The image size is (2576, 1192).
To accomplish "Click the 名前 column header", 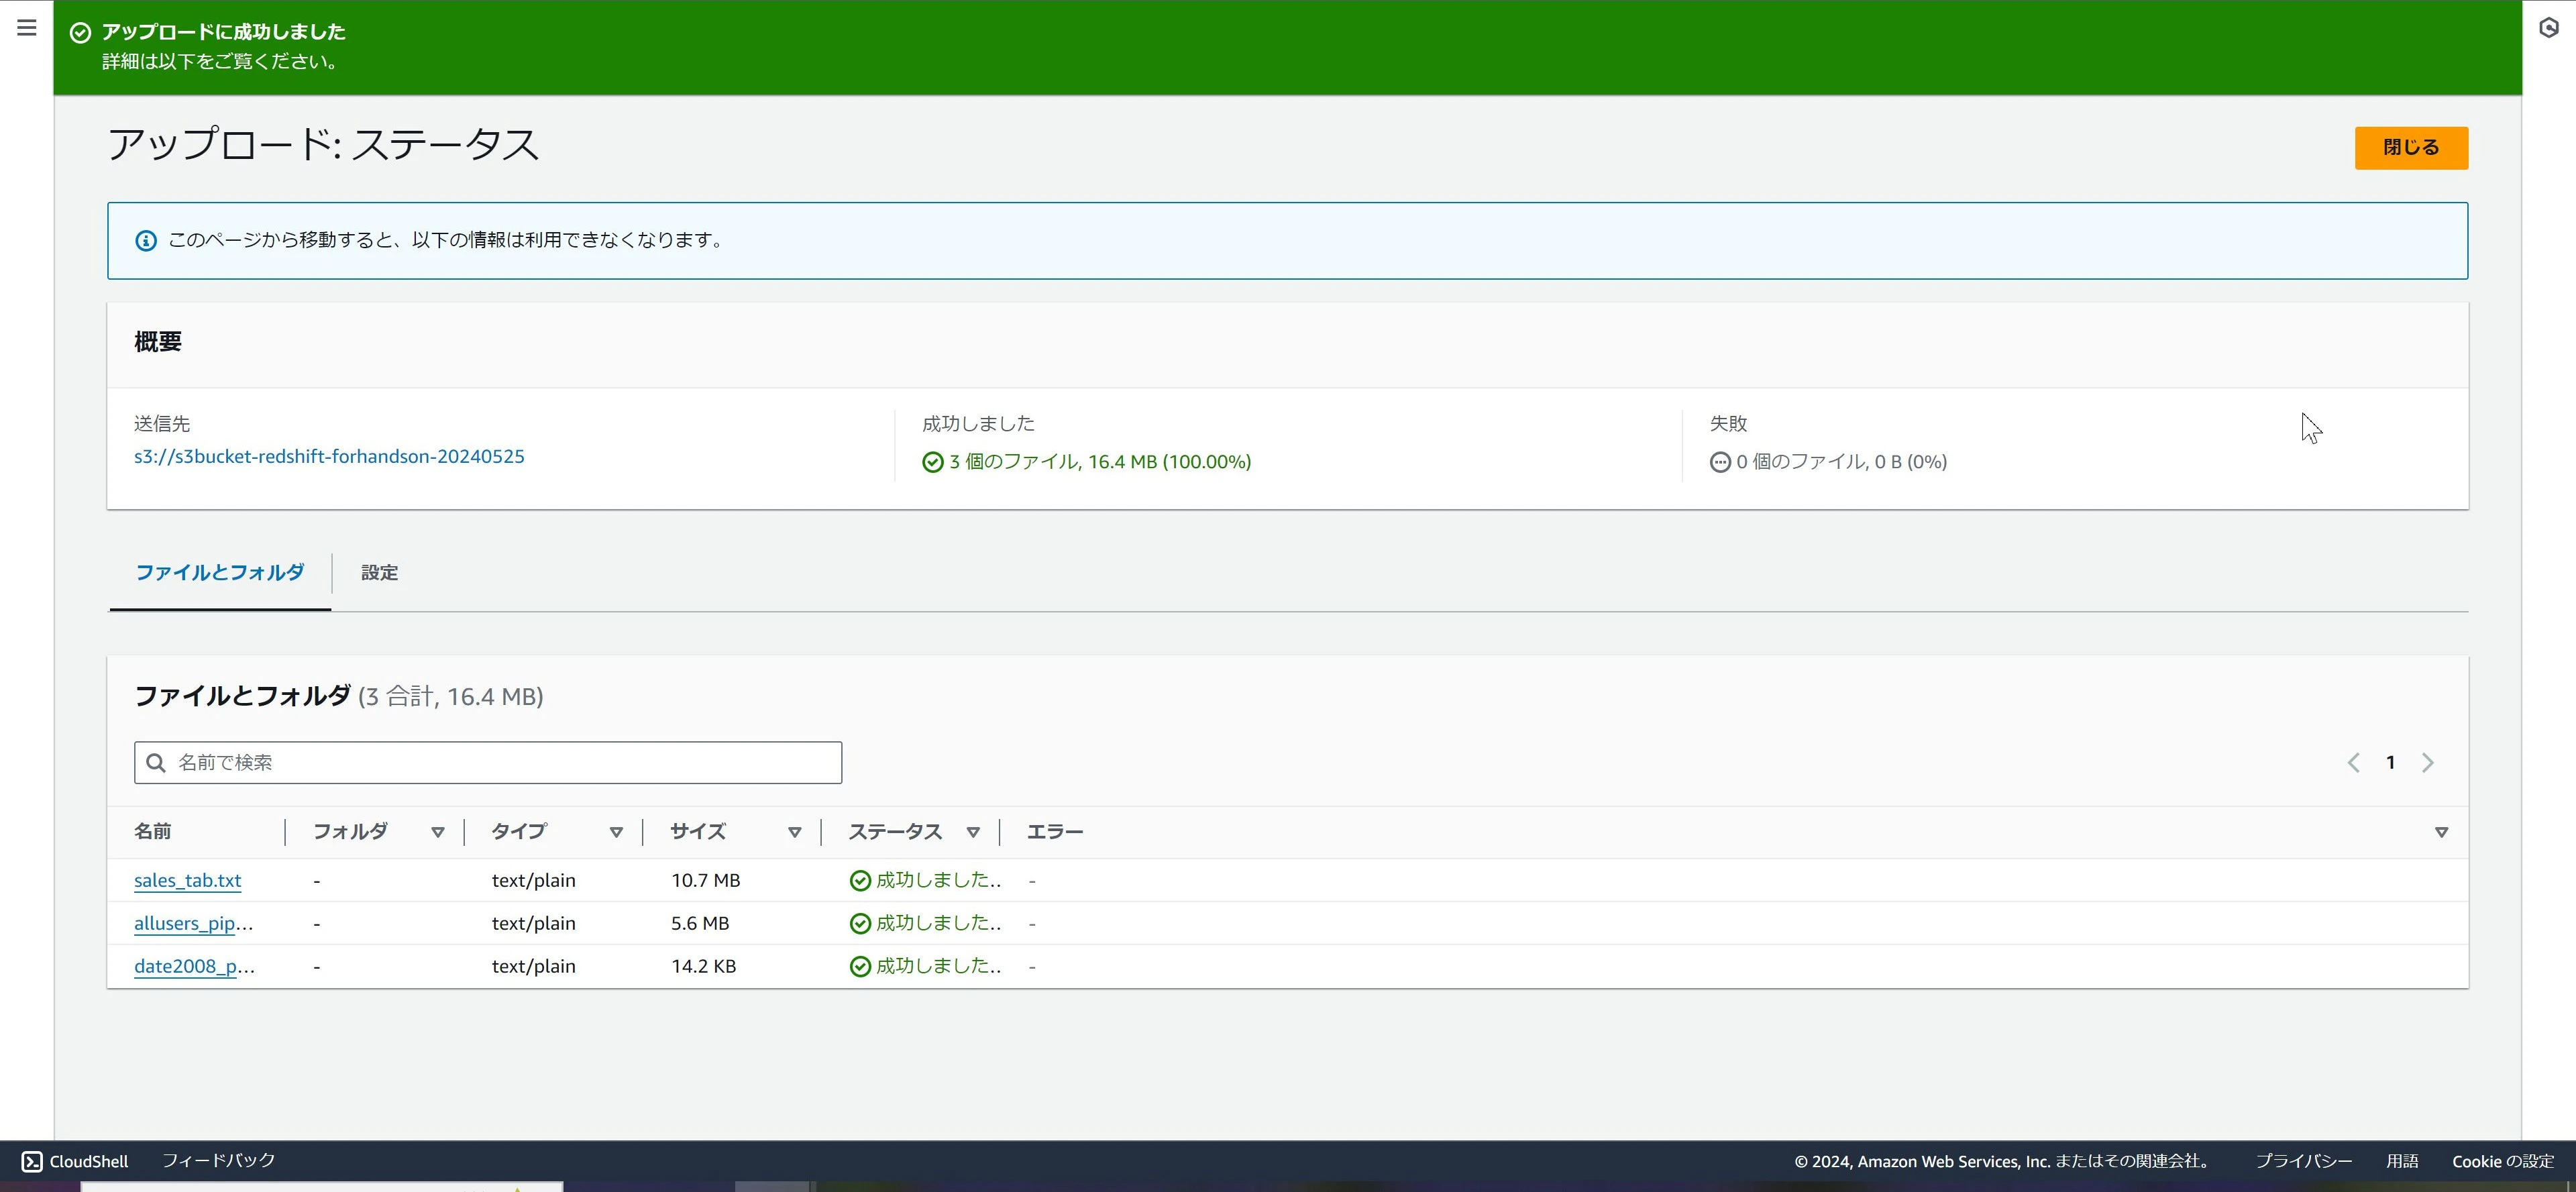I will tap(153, 832).
